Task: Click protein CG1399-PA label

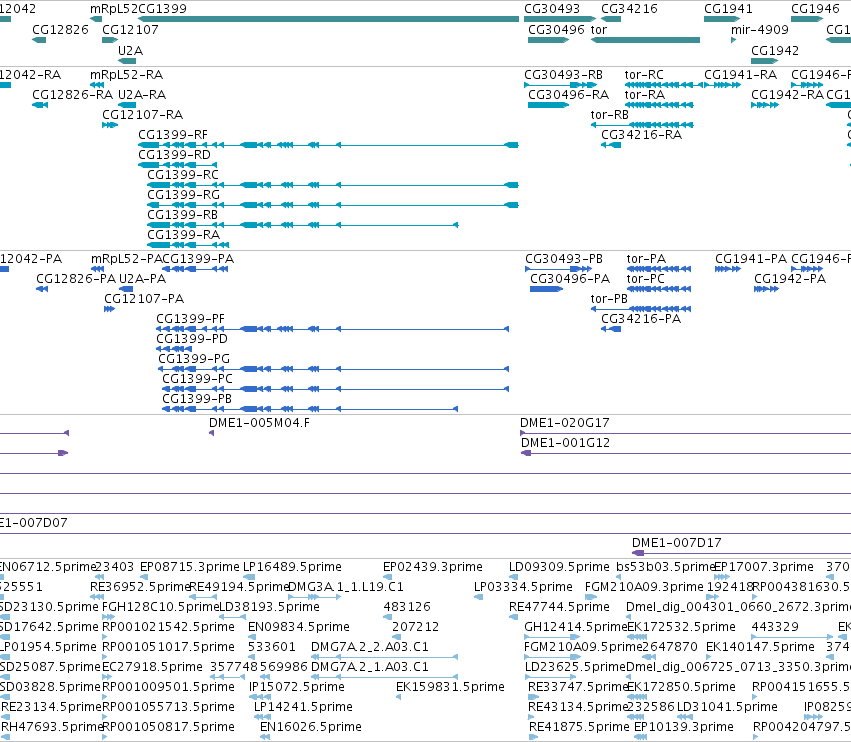Action: coord(198,259)
